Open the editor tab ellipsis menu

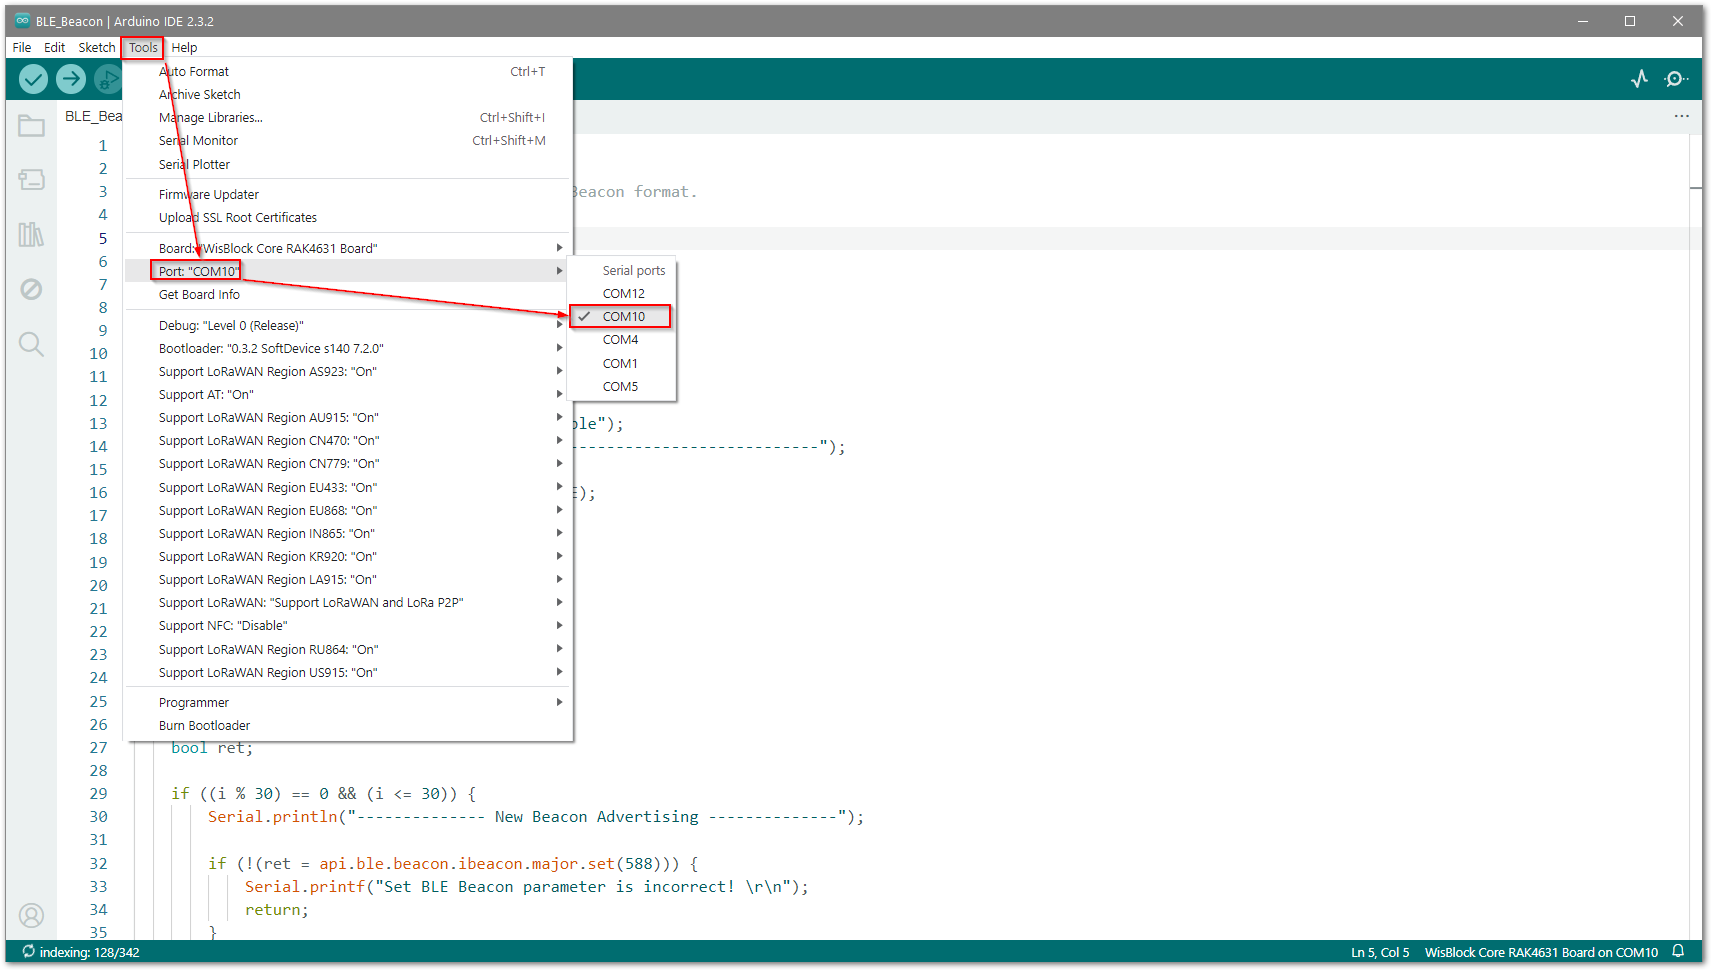click(x=1682, y=116)
